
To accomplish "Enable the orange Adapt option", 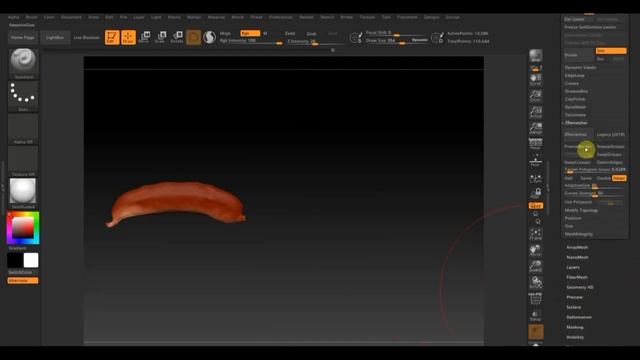I will coord(619,178).
